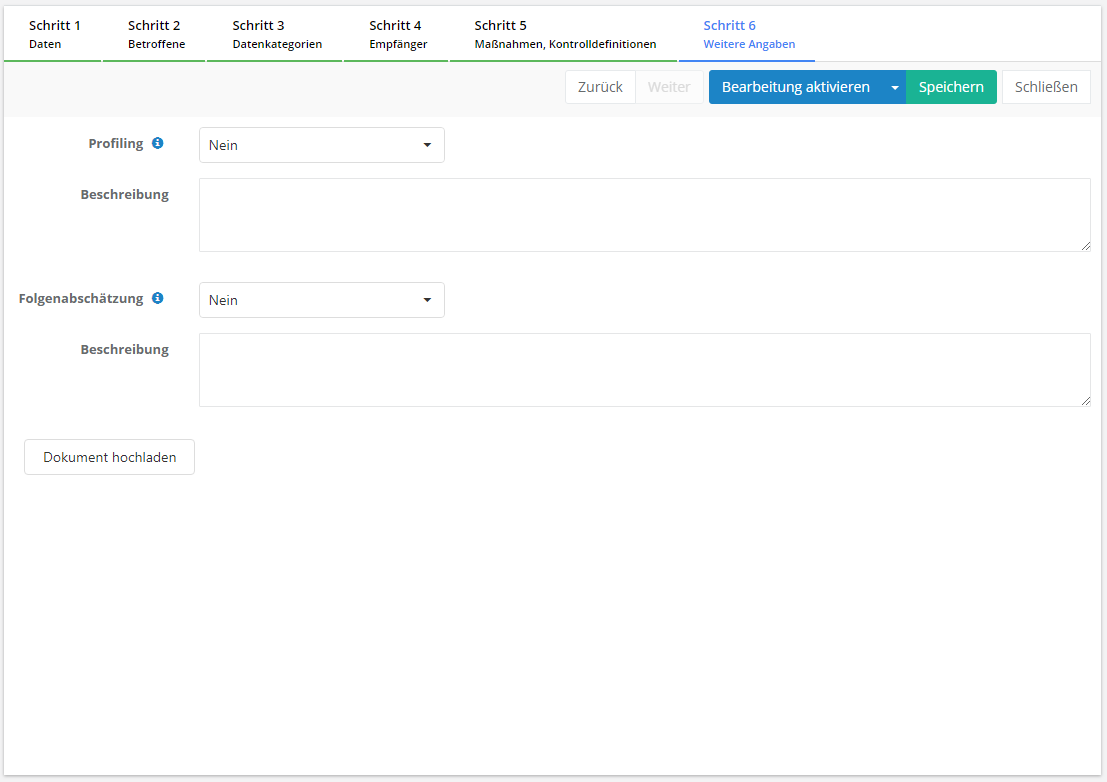
Task: Open the Schritt 3 Datenkategorien tab
Action: 276,34
